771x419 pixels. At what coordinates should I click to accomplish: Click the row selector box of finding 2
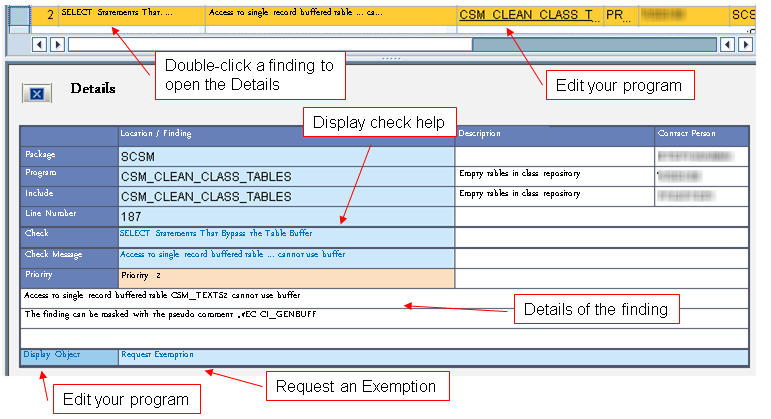pos(18,15)
